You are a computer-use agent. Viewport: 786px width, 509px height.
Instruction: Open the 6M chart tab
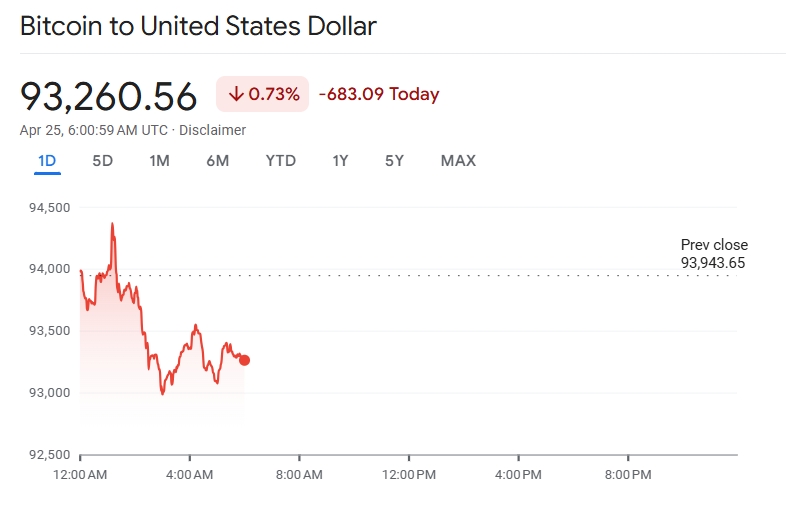(217, 160)
